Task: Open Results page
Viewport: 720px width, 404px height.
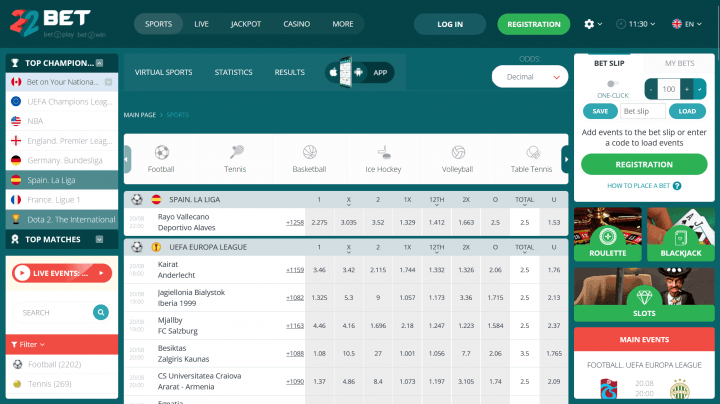Action: pyautogui.click(x=290, y=72)
